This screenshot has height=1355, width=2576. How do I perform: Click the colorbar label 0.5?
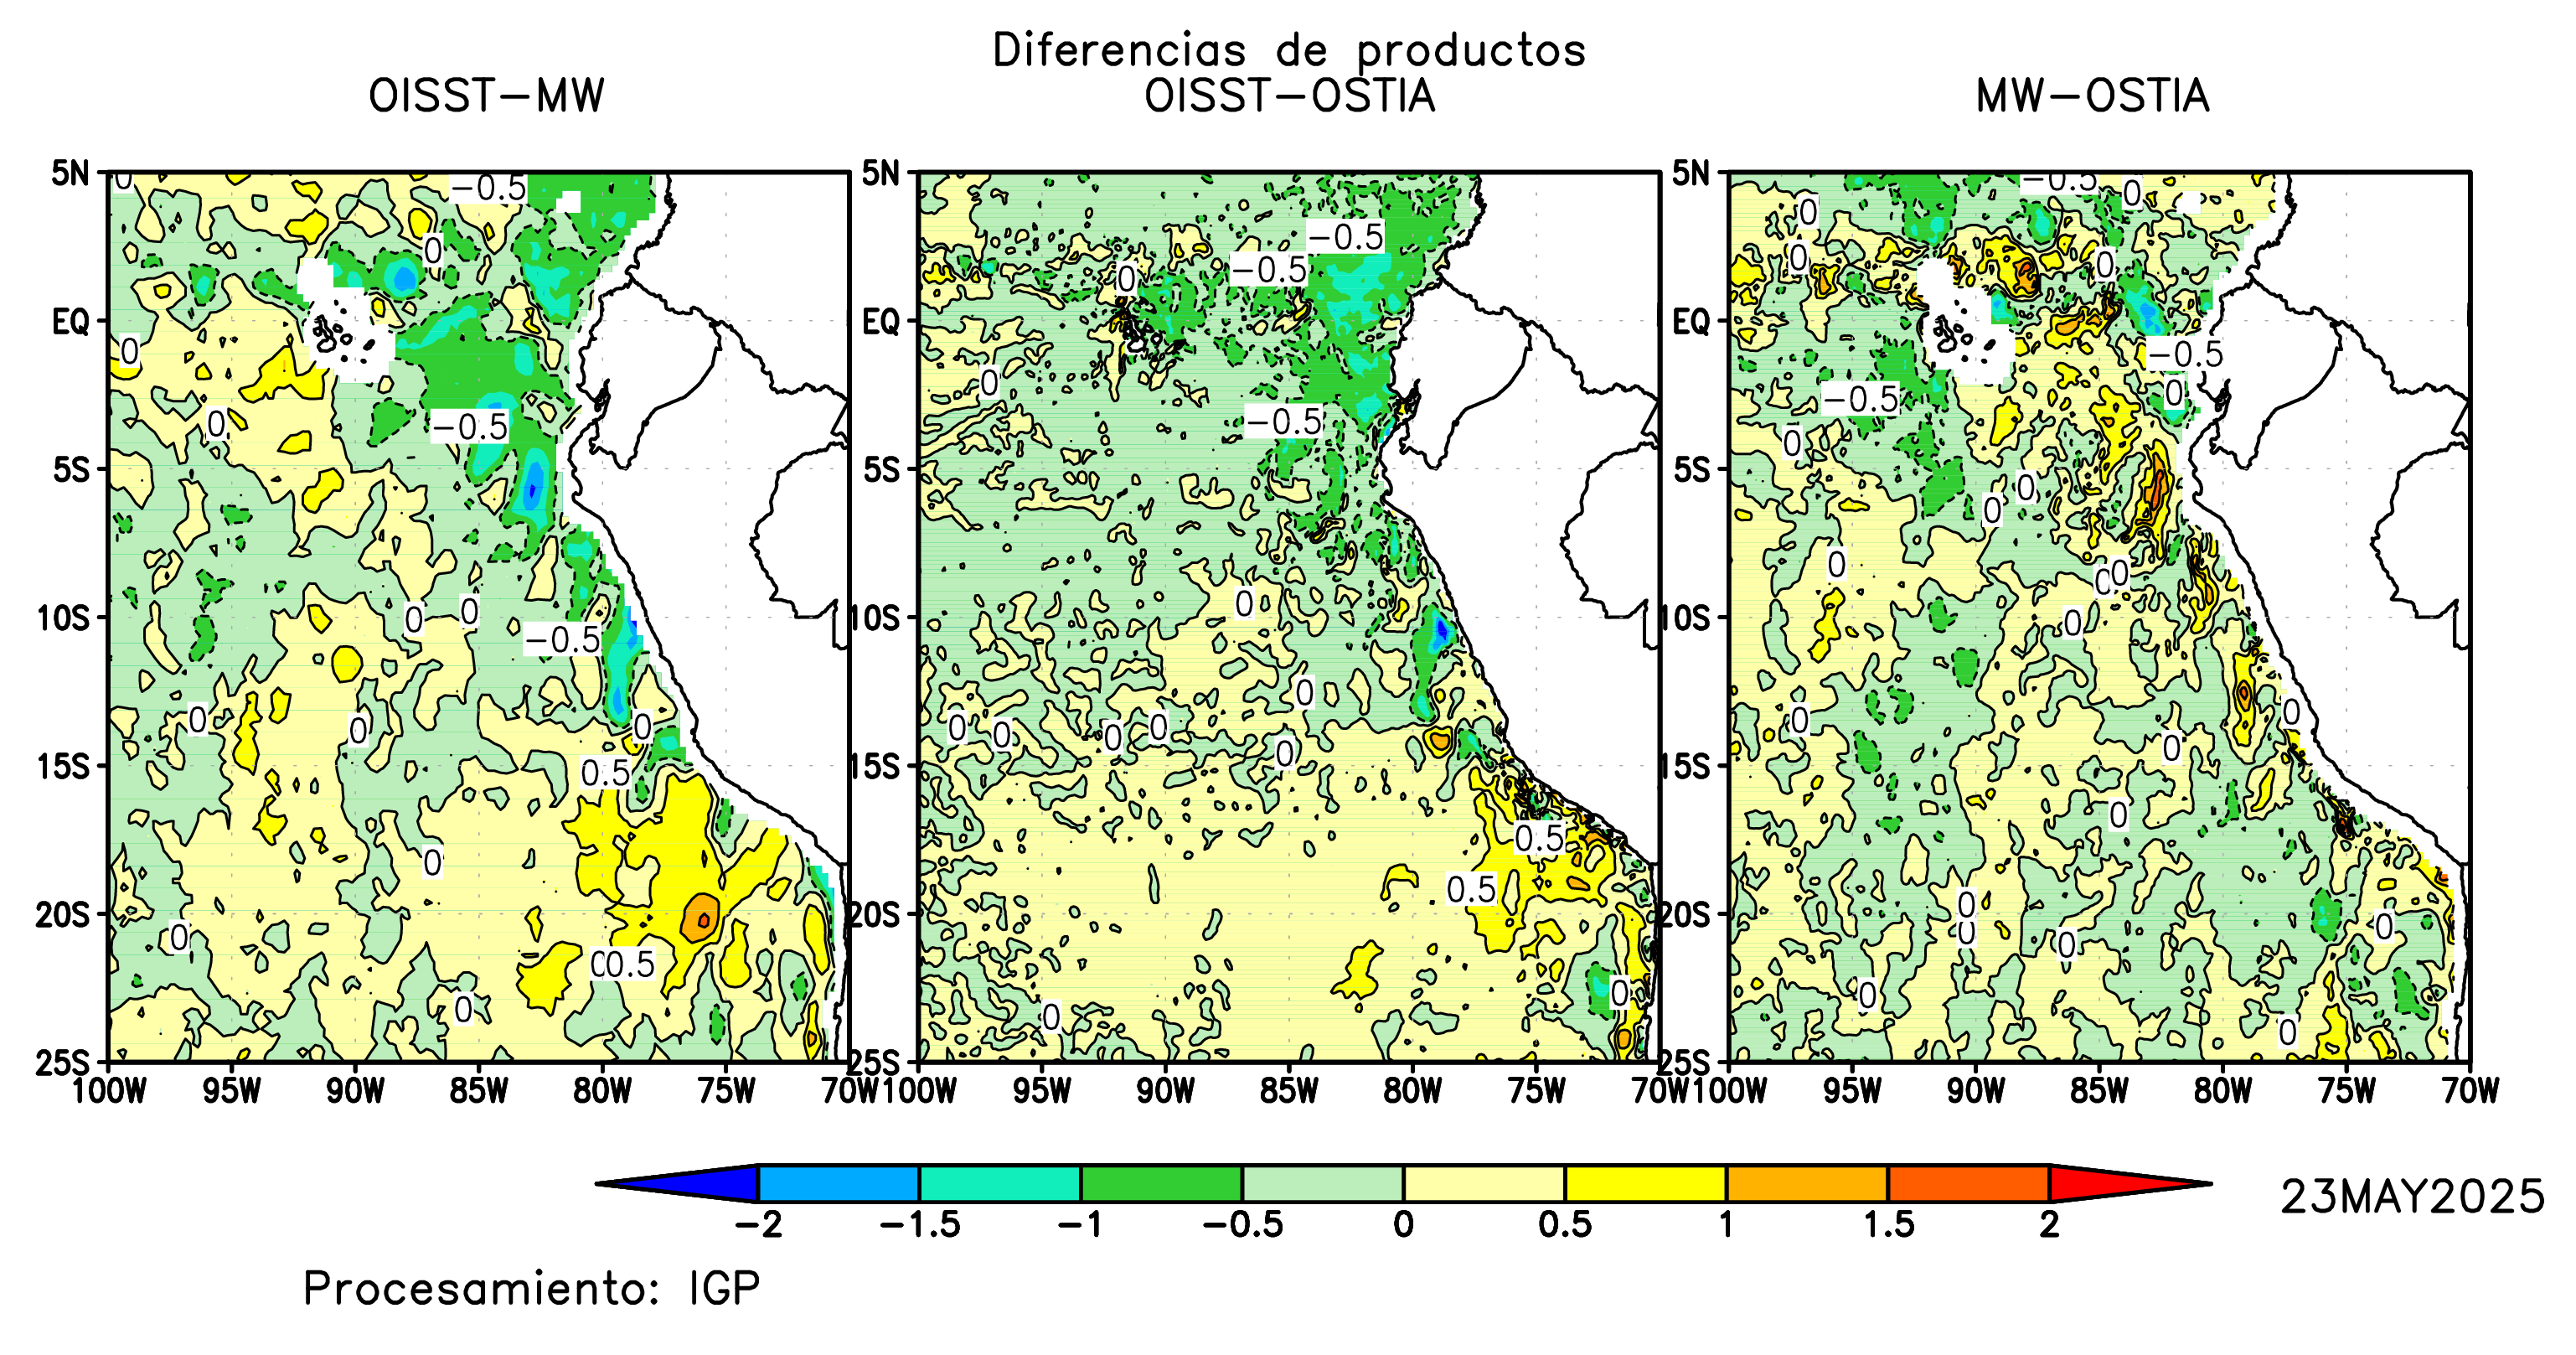point(1566,1225)
